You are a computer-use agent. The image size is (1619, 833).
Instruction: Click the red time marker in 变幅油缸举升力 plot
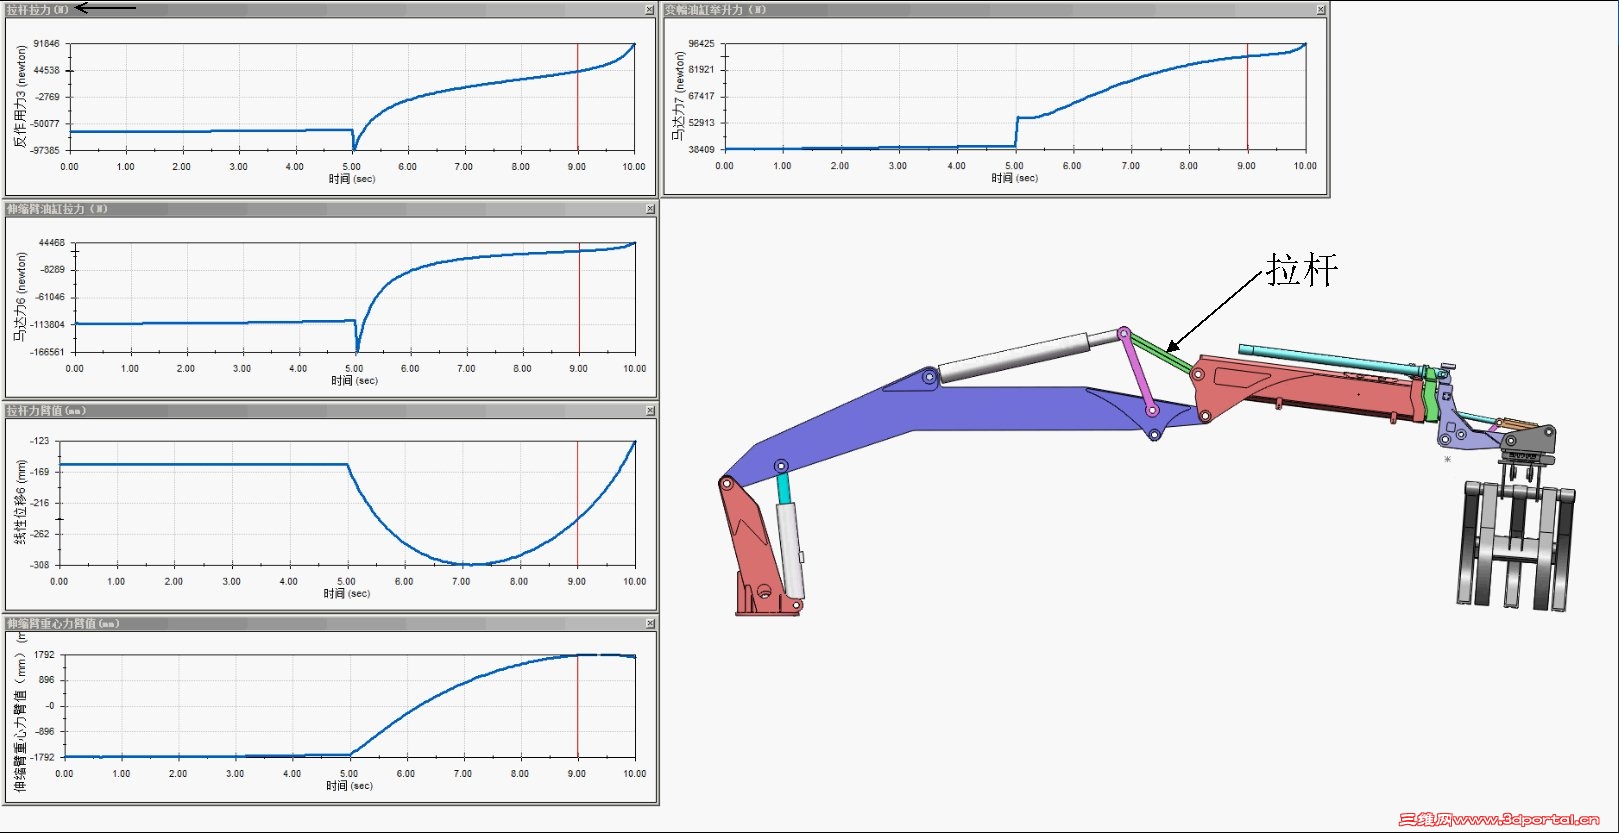pyautogui.click(x=1247, y=96)
